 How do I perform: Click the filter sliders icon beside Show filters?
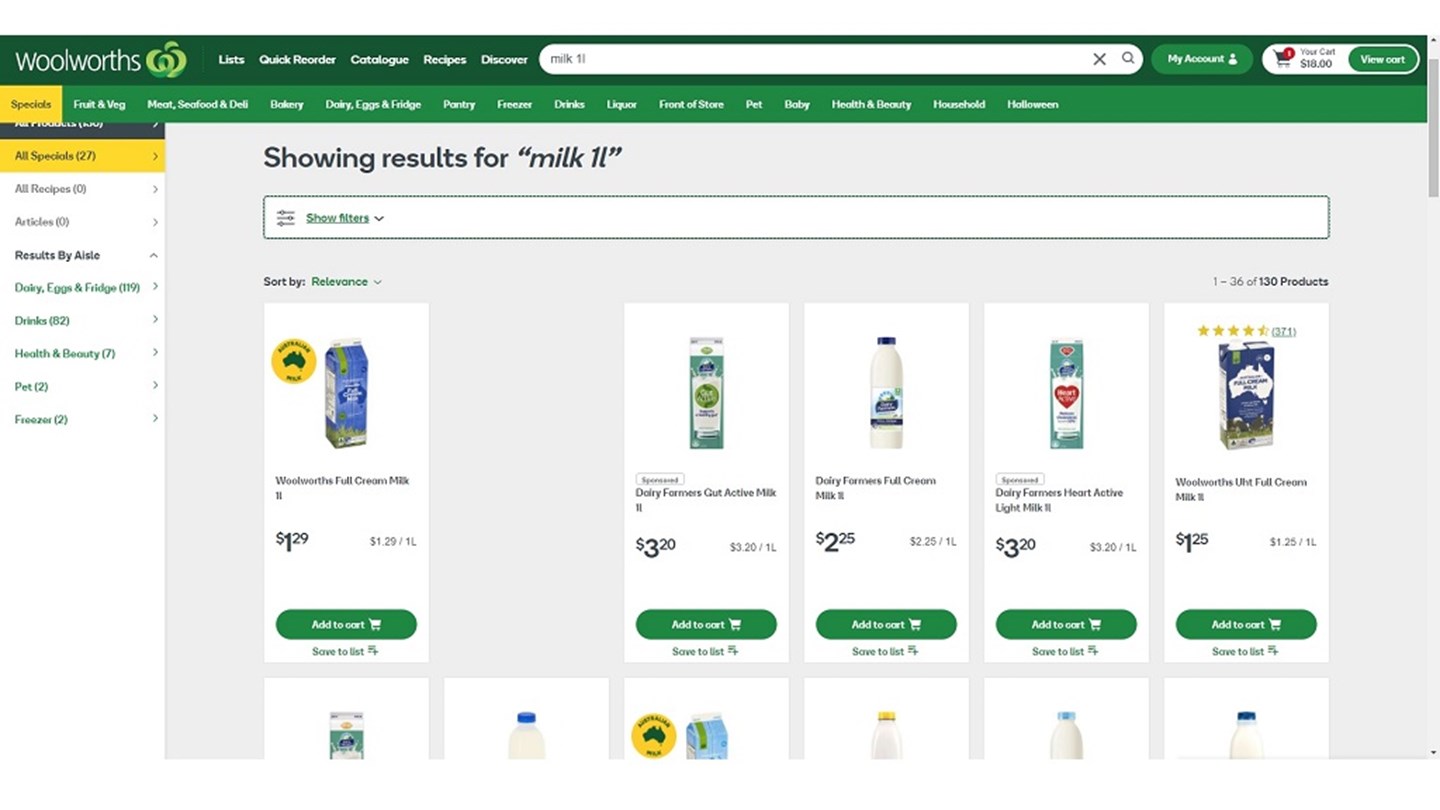(x=285, y=217)
